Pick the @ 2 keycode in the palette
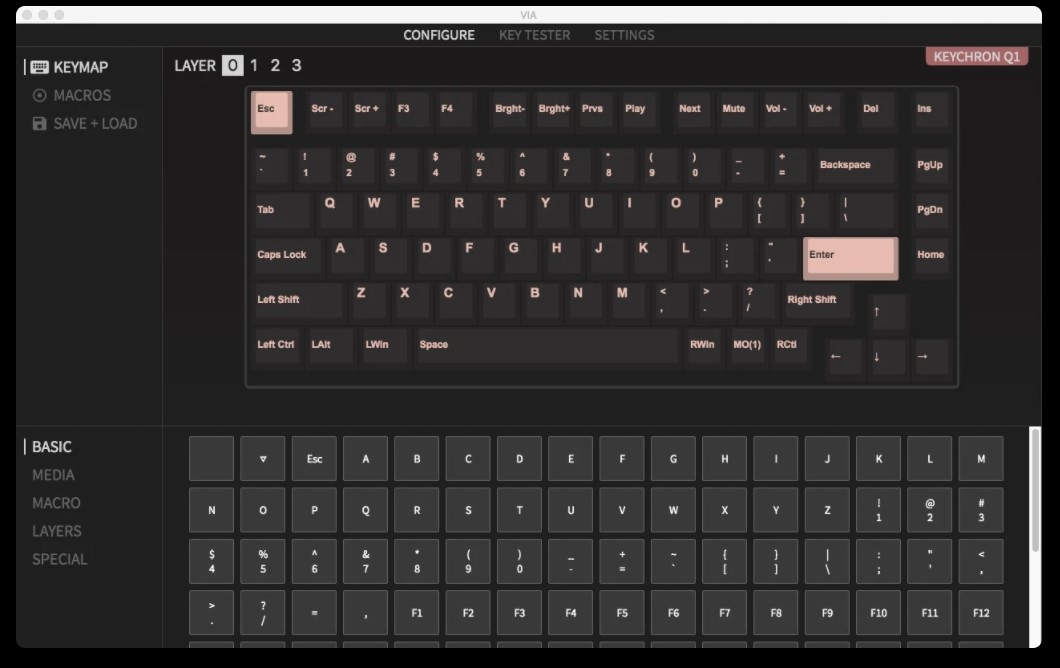This screenshot has width=1060, height=668. click(930, 510)
